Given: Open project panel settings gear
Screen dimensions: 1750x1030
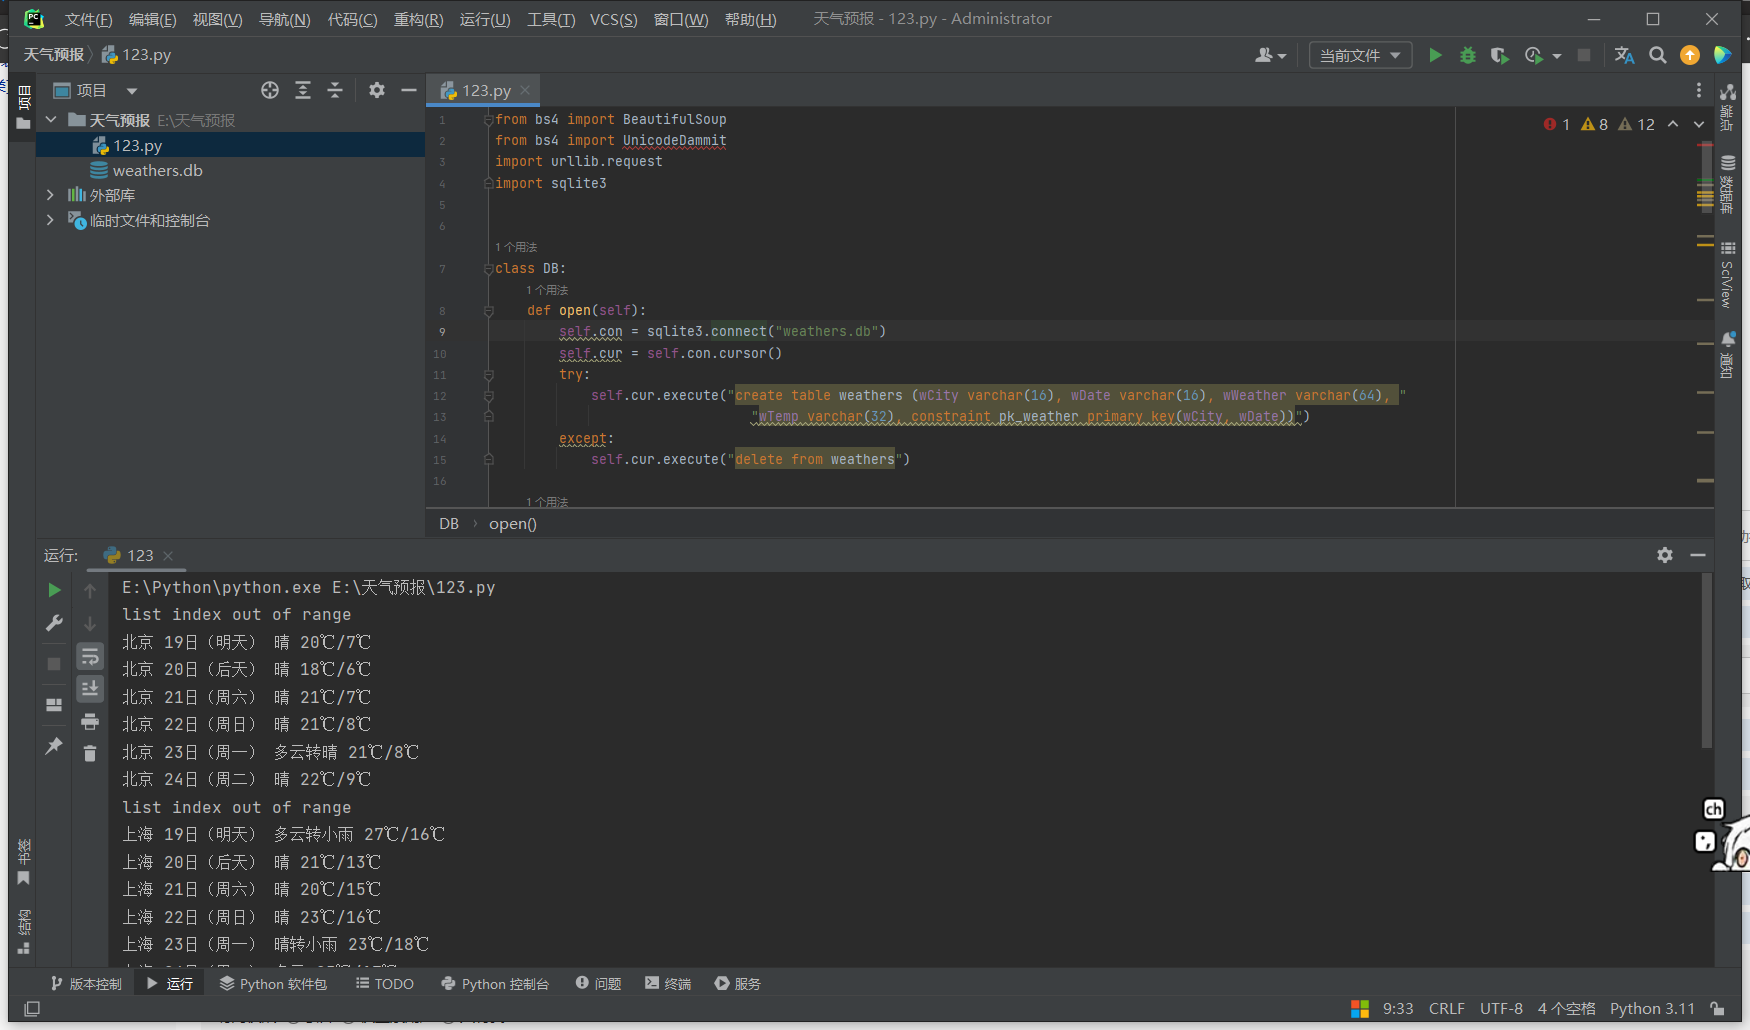Looking at the screenshot, I should point(376,91).
